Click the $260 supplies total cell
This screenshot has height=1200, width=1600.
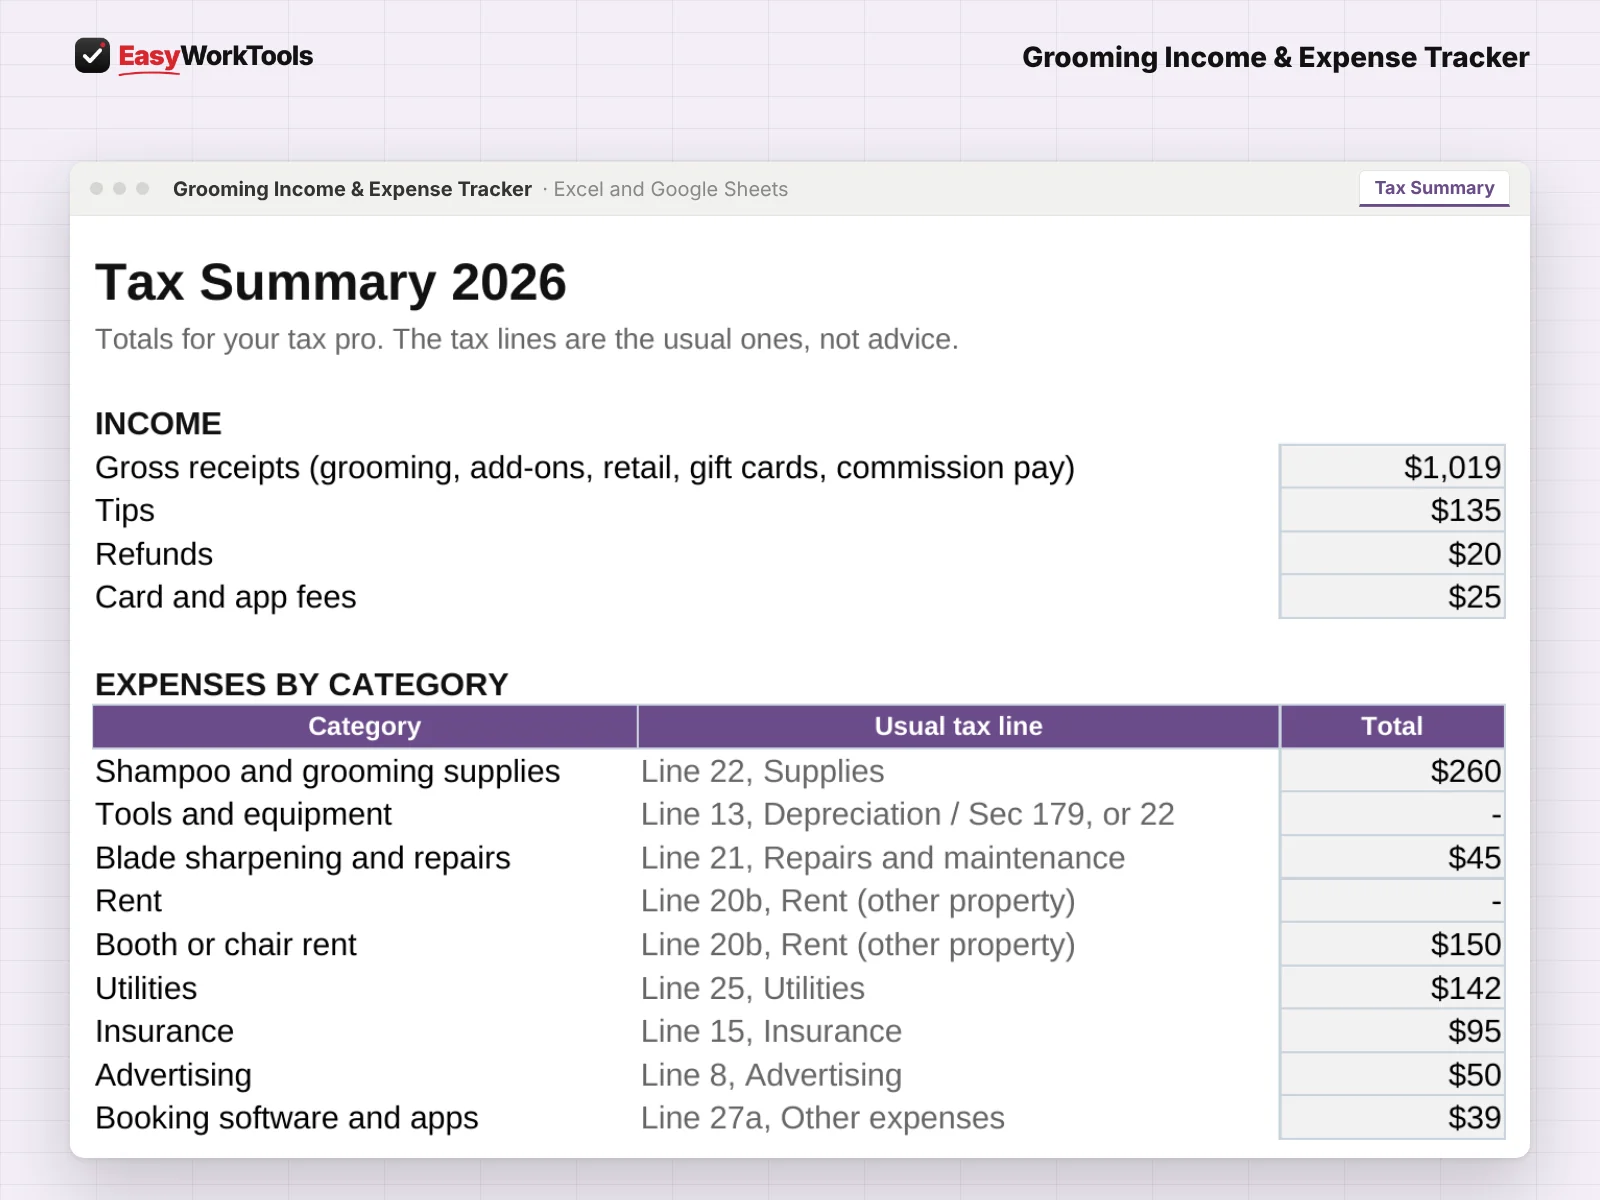[x=1392, y=771]
